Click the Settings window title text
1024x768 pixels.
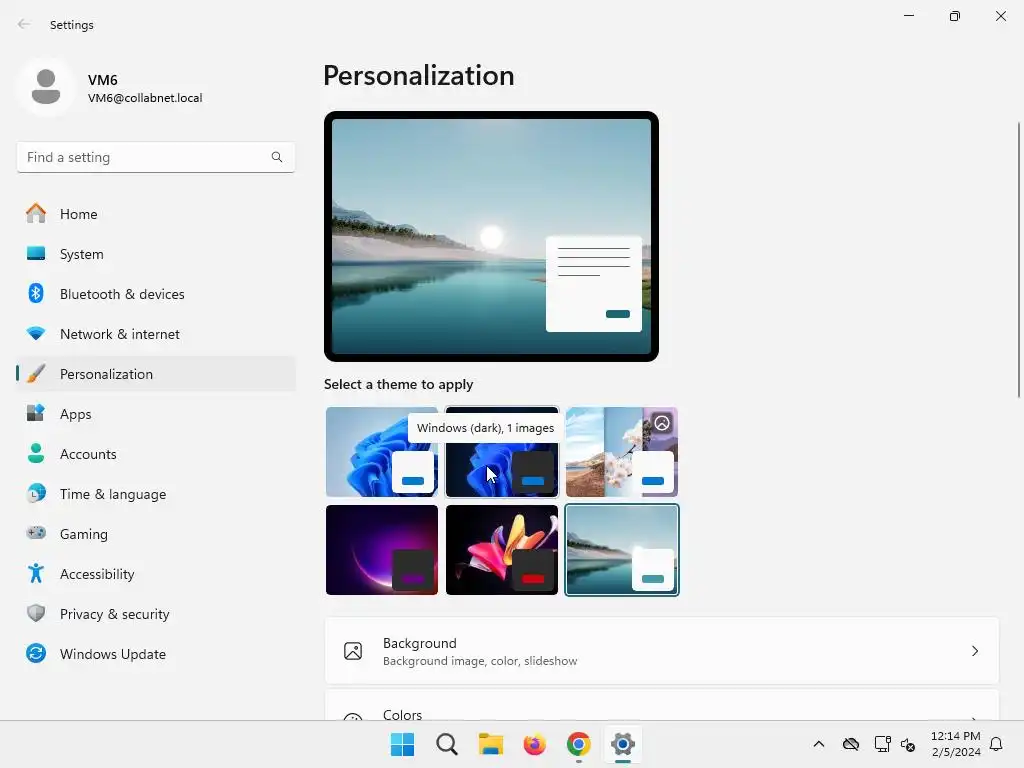point(72,25)
